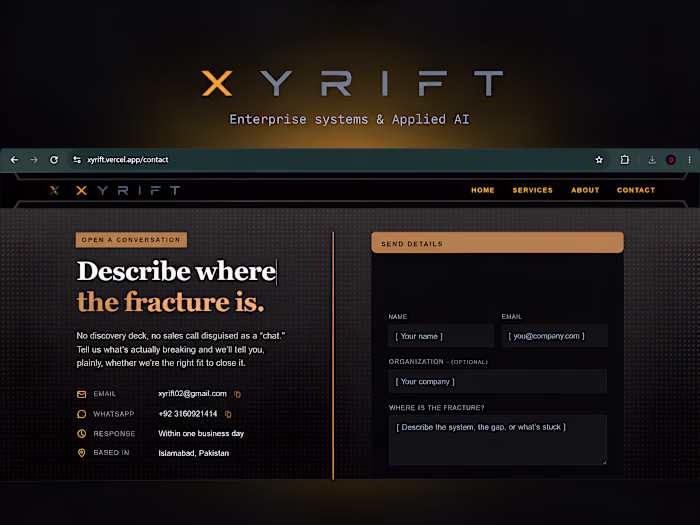Click the 'Describe the system' textarea

(x=498, y=440)
